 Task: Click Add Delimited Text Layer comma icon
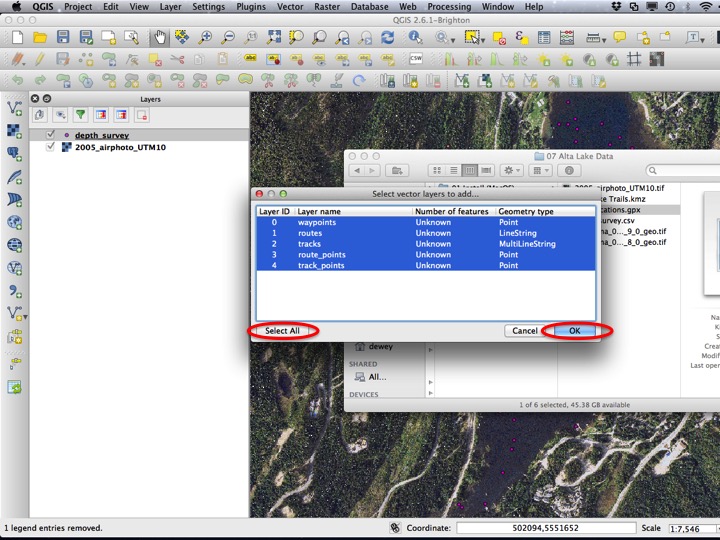click(x=15, y=291)
